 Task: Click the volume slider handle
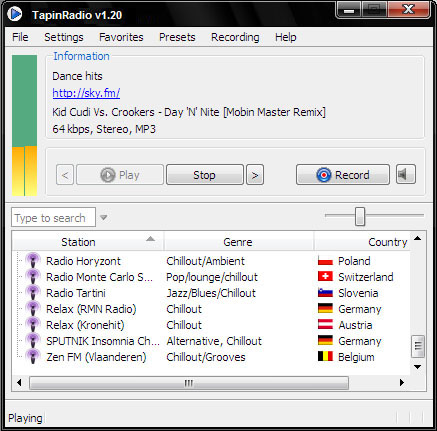[360, 216]
